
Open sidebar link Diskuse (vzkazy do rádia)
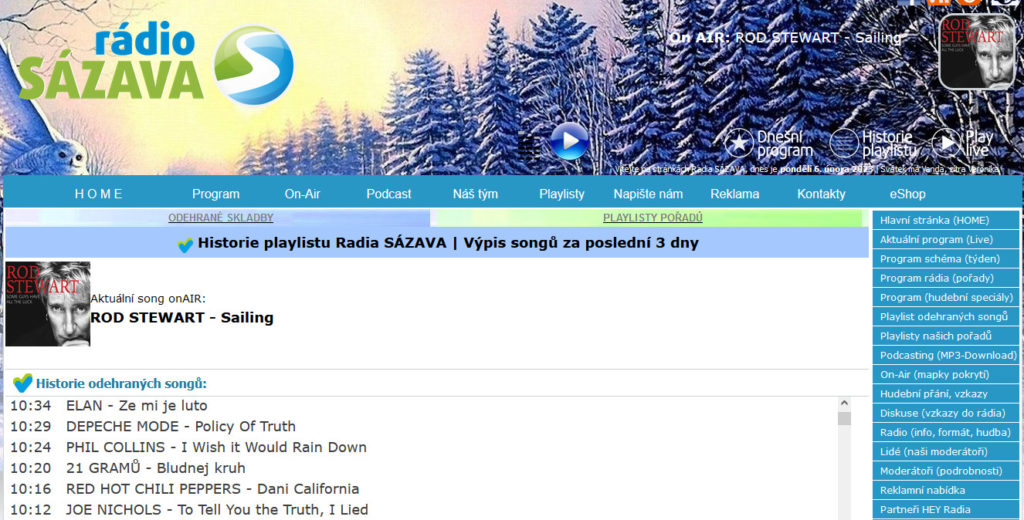pos(946,413)
